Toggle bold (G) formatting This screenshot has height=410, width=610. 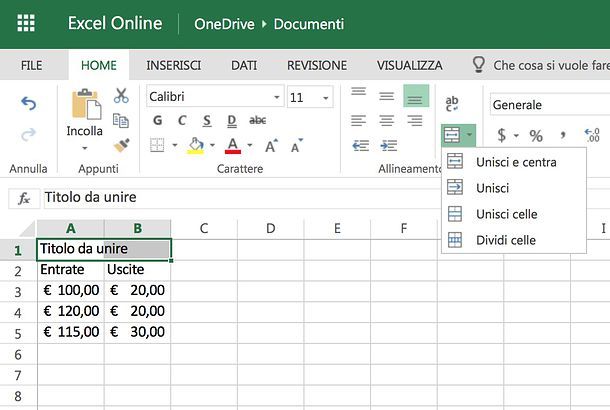pyautogui.click(x=158, y=121)
